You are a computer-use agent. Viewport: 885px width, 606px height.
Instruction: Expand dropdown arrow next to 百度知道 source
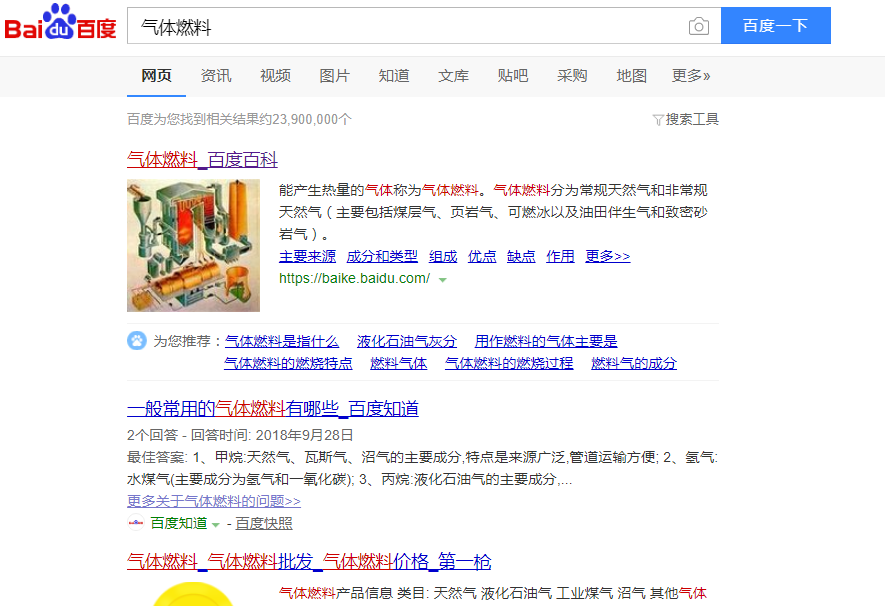215,525
